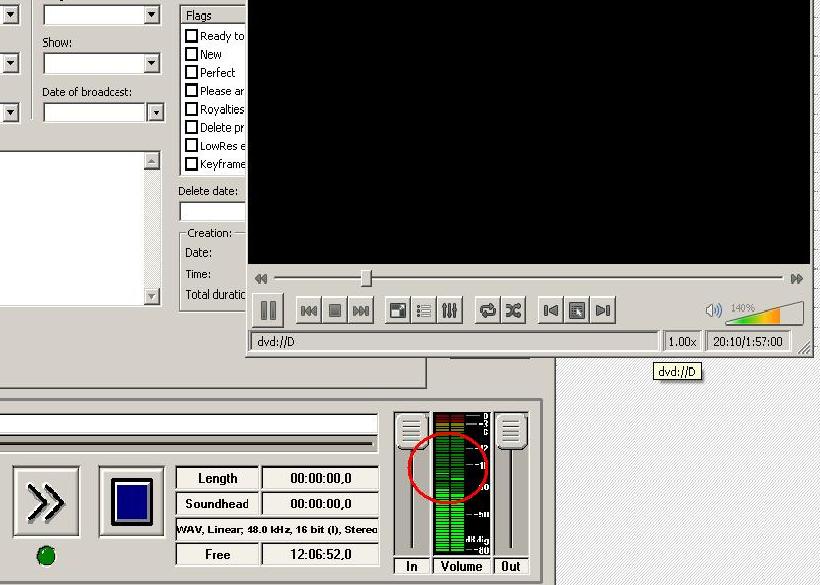This screenshot has width=820, height=585.
Task: Enable the "Ready to" flag checkbox
Action: [x=191, y=36]
